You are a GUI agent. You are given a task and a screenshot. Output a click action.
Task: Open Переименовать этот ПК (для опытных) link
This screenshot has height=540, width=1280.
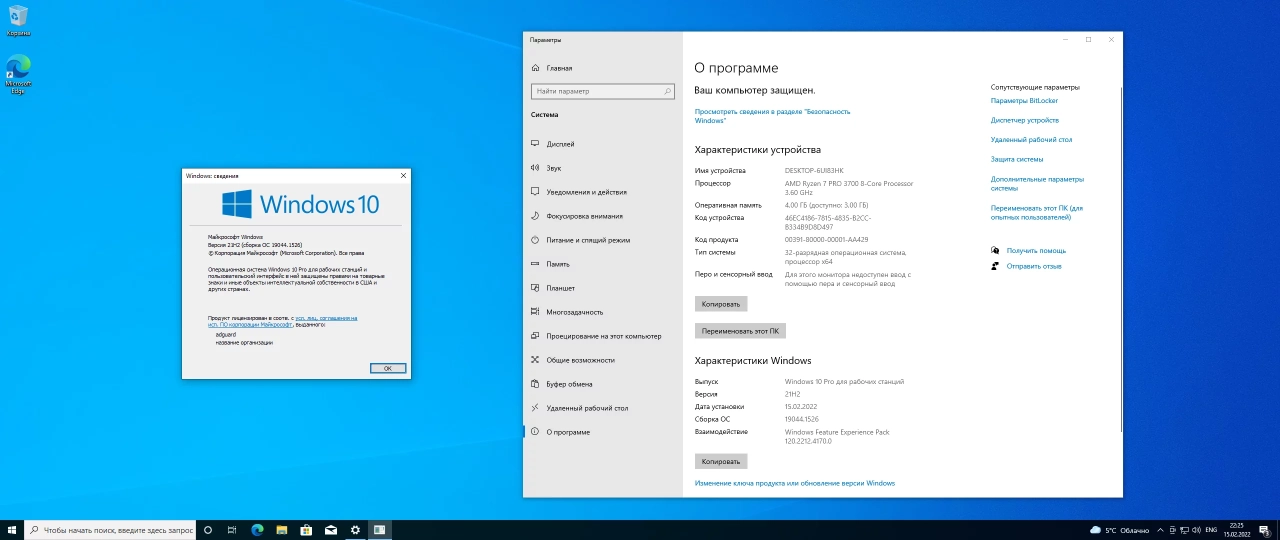(1037, 212)
